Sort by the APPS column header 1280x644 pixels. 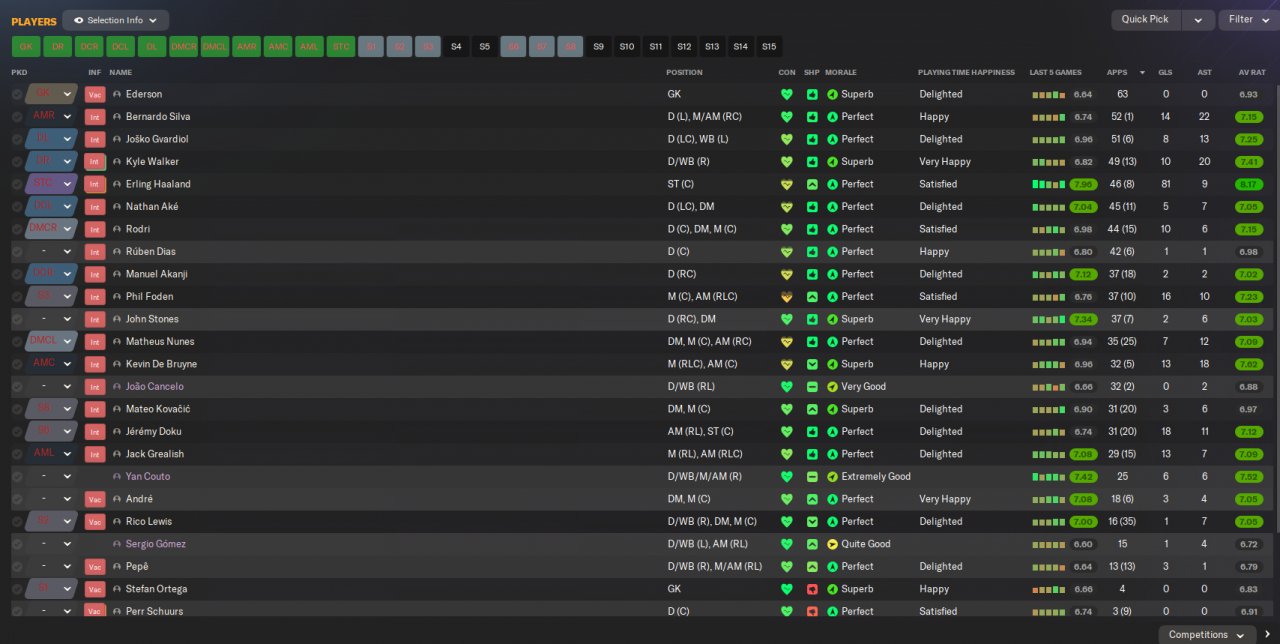click(x=1117, y=73)
